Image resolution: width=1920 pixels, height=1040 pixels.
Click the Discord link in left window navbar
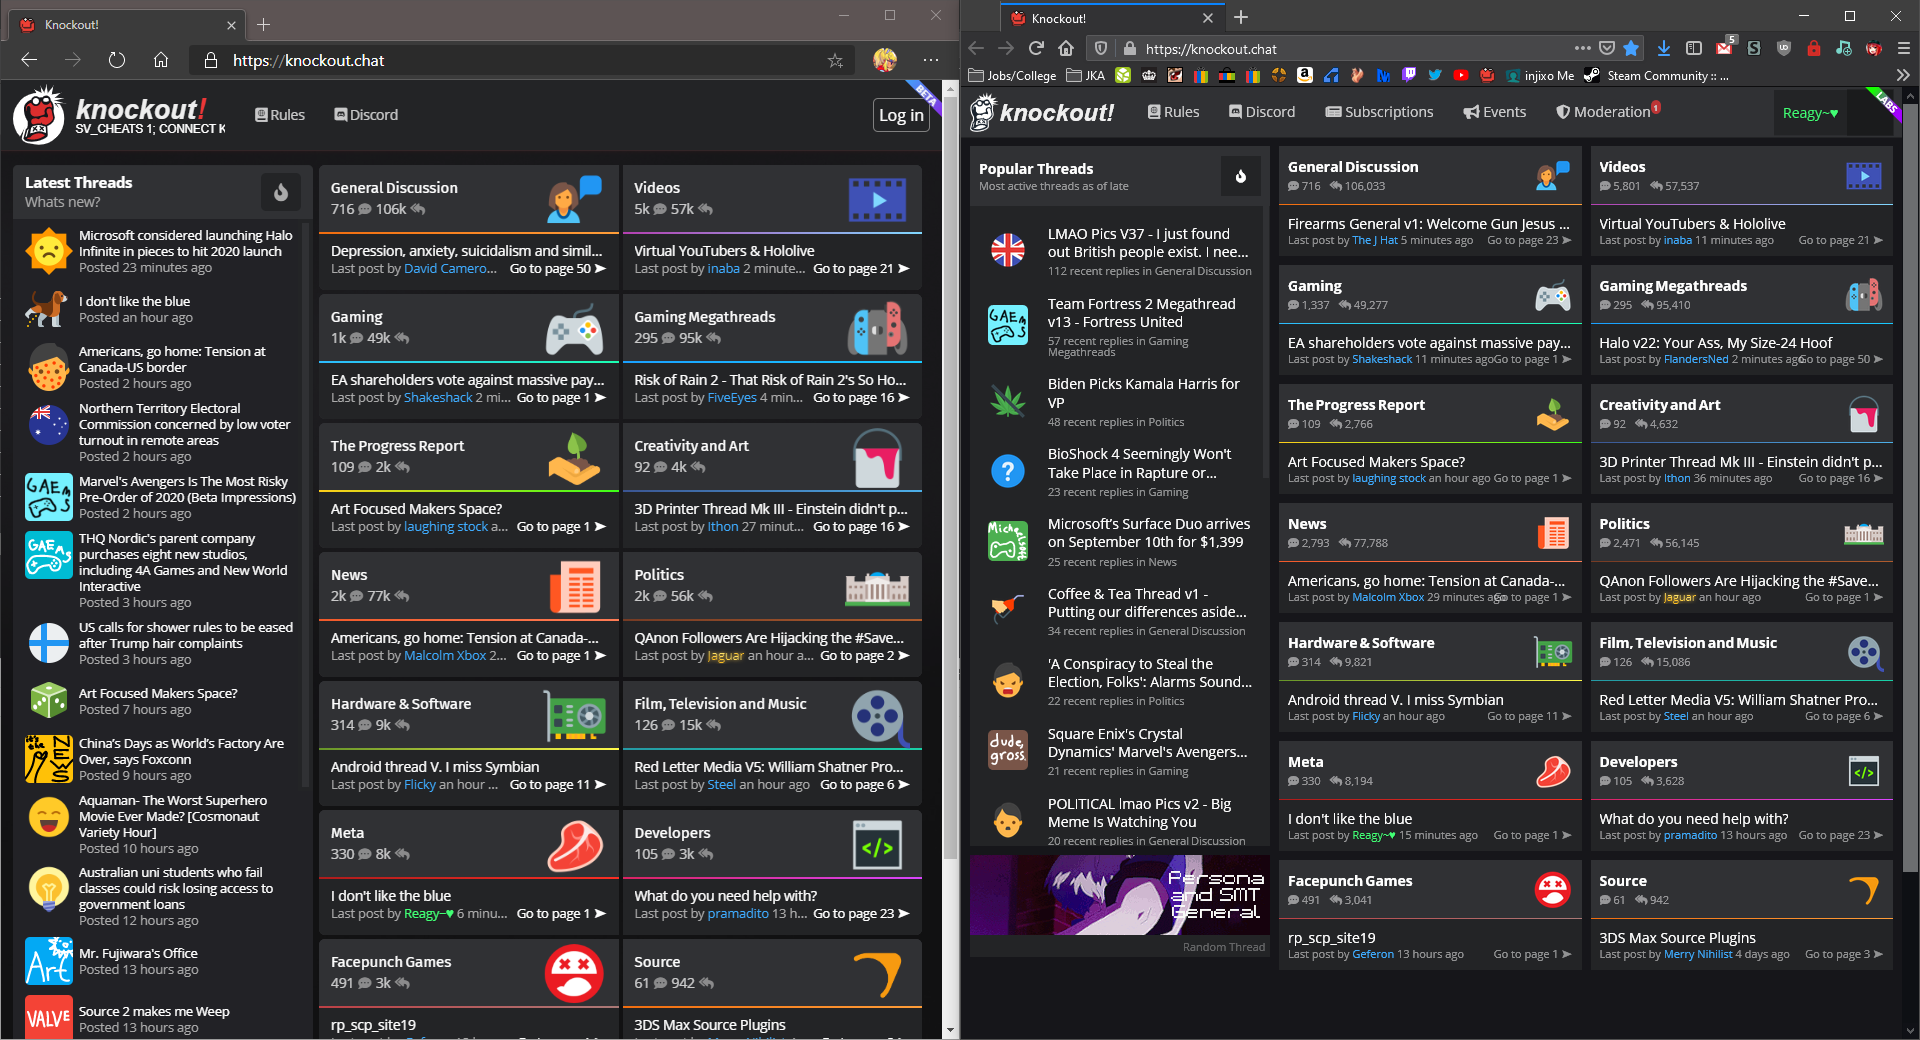[366, 115]
